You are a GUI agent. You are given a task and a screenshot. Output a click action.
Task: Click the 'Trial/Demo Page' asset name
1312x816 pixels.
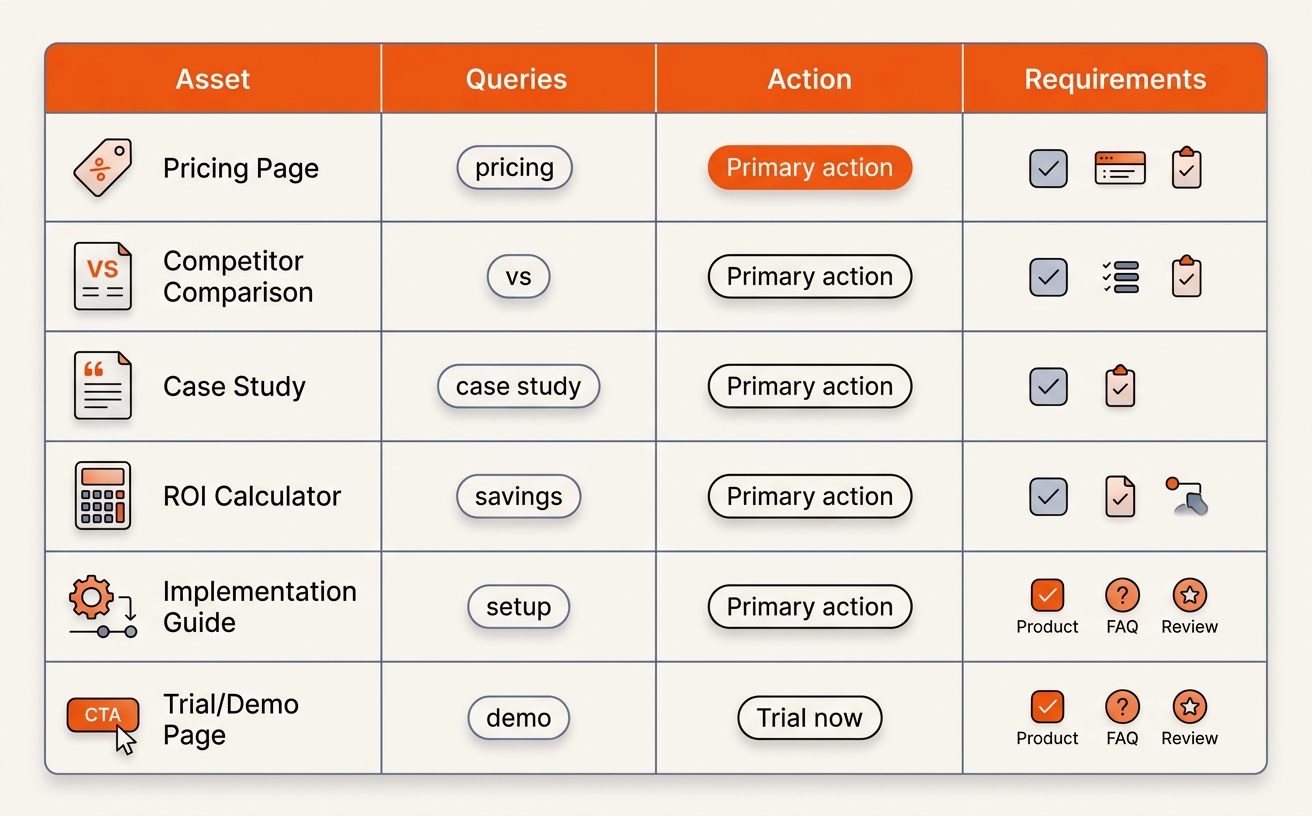point(231,719)
